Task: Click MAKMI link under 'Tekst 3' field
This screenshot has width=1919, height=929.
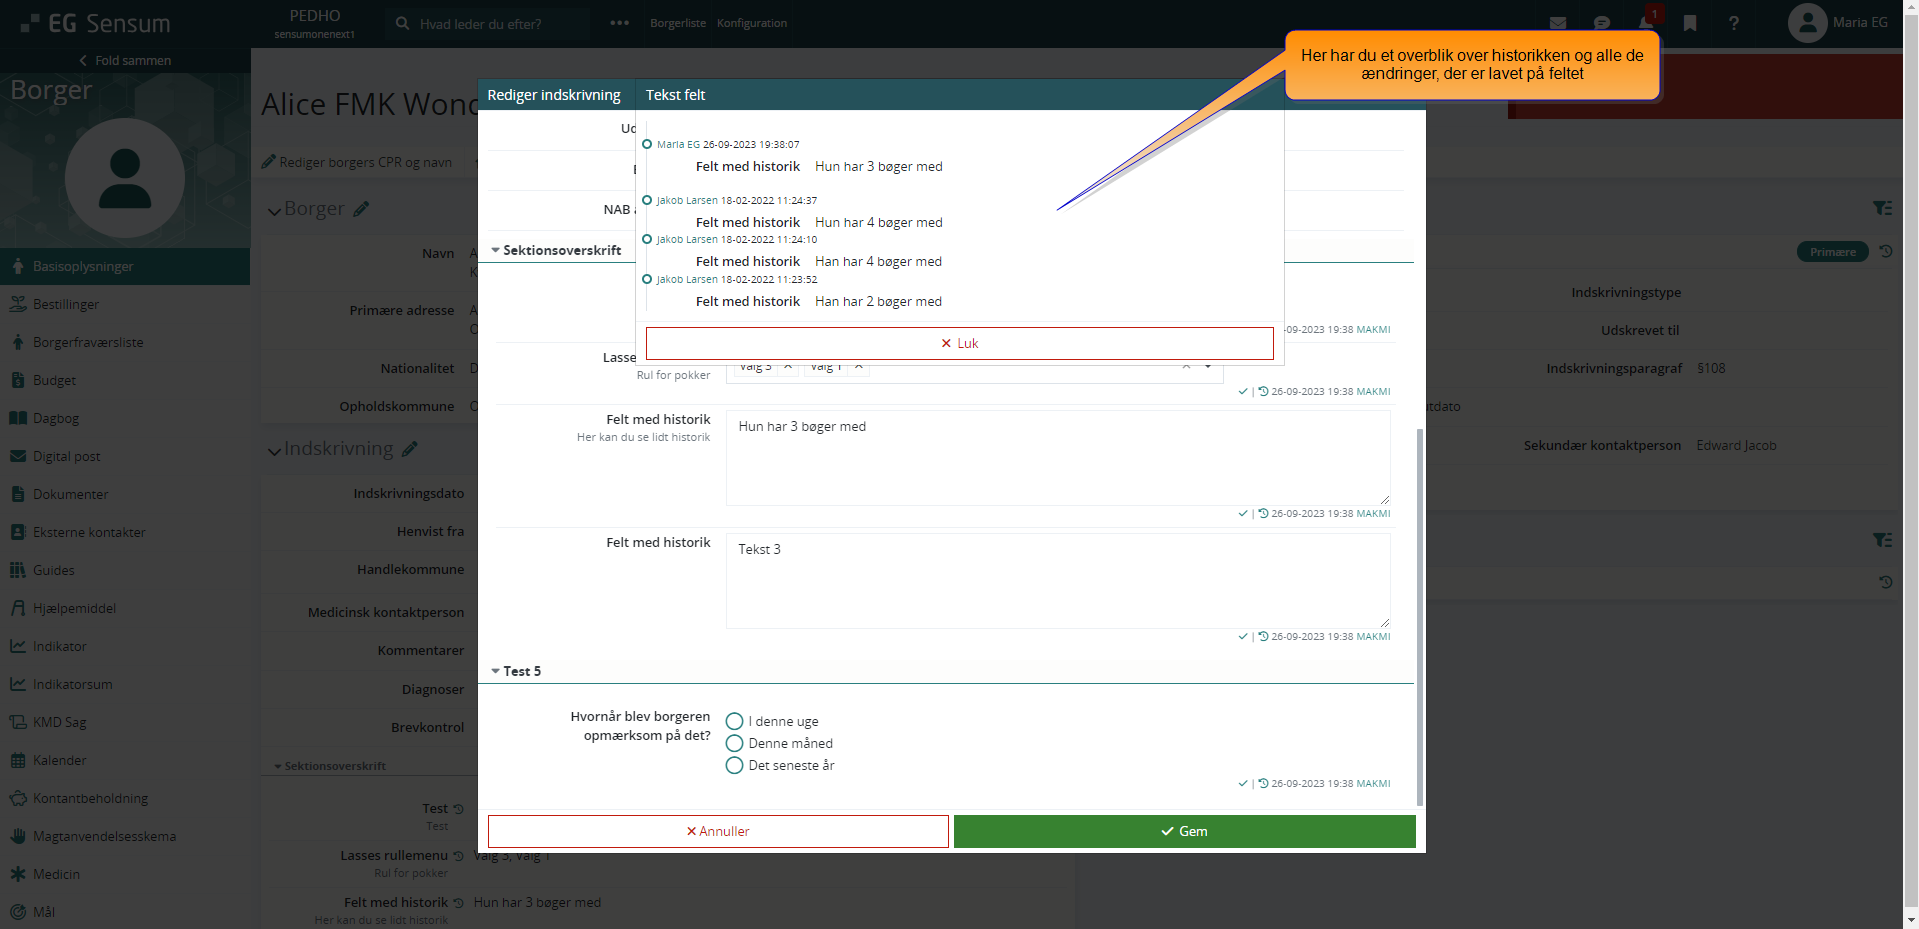Action: click(x=1373, y=636)
